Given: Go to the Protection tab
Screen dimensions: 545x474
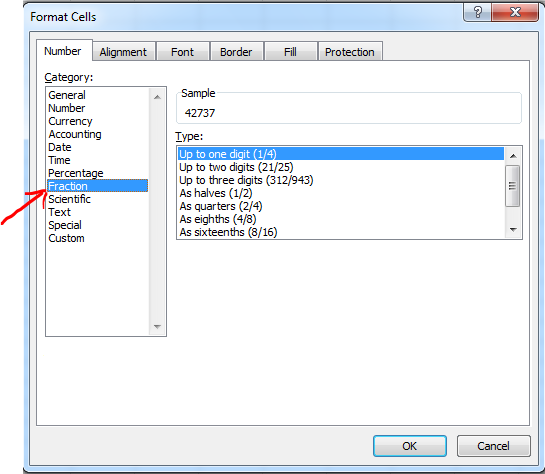Looking at the screenshot, I should point(350,52).
